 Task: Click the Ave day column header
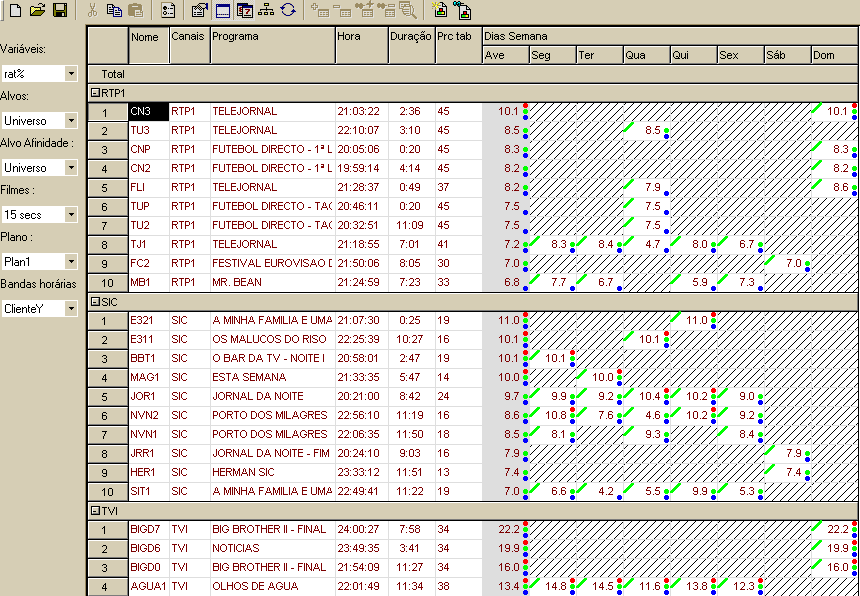506,55
